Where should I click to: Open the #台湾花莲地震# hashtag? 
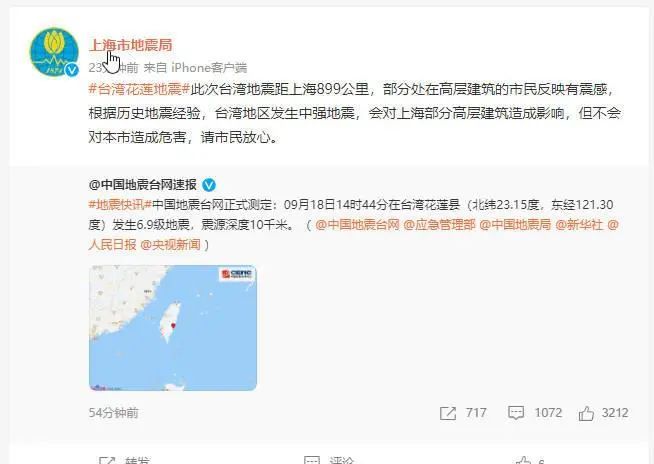click(139, 89)
